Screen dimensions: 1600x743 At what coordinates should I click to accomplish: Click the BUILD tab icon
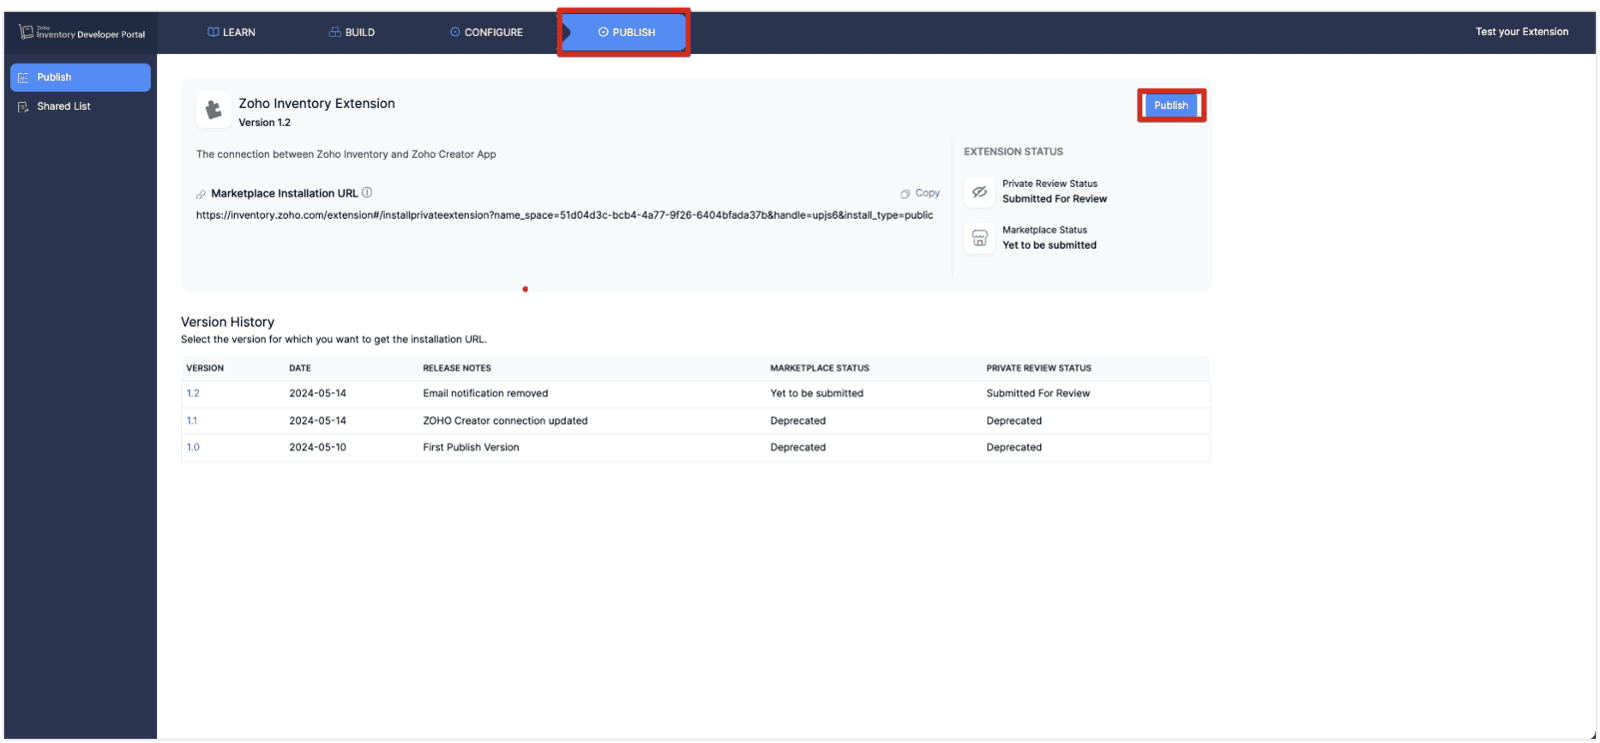point(335,32)
